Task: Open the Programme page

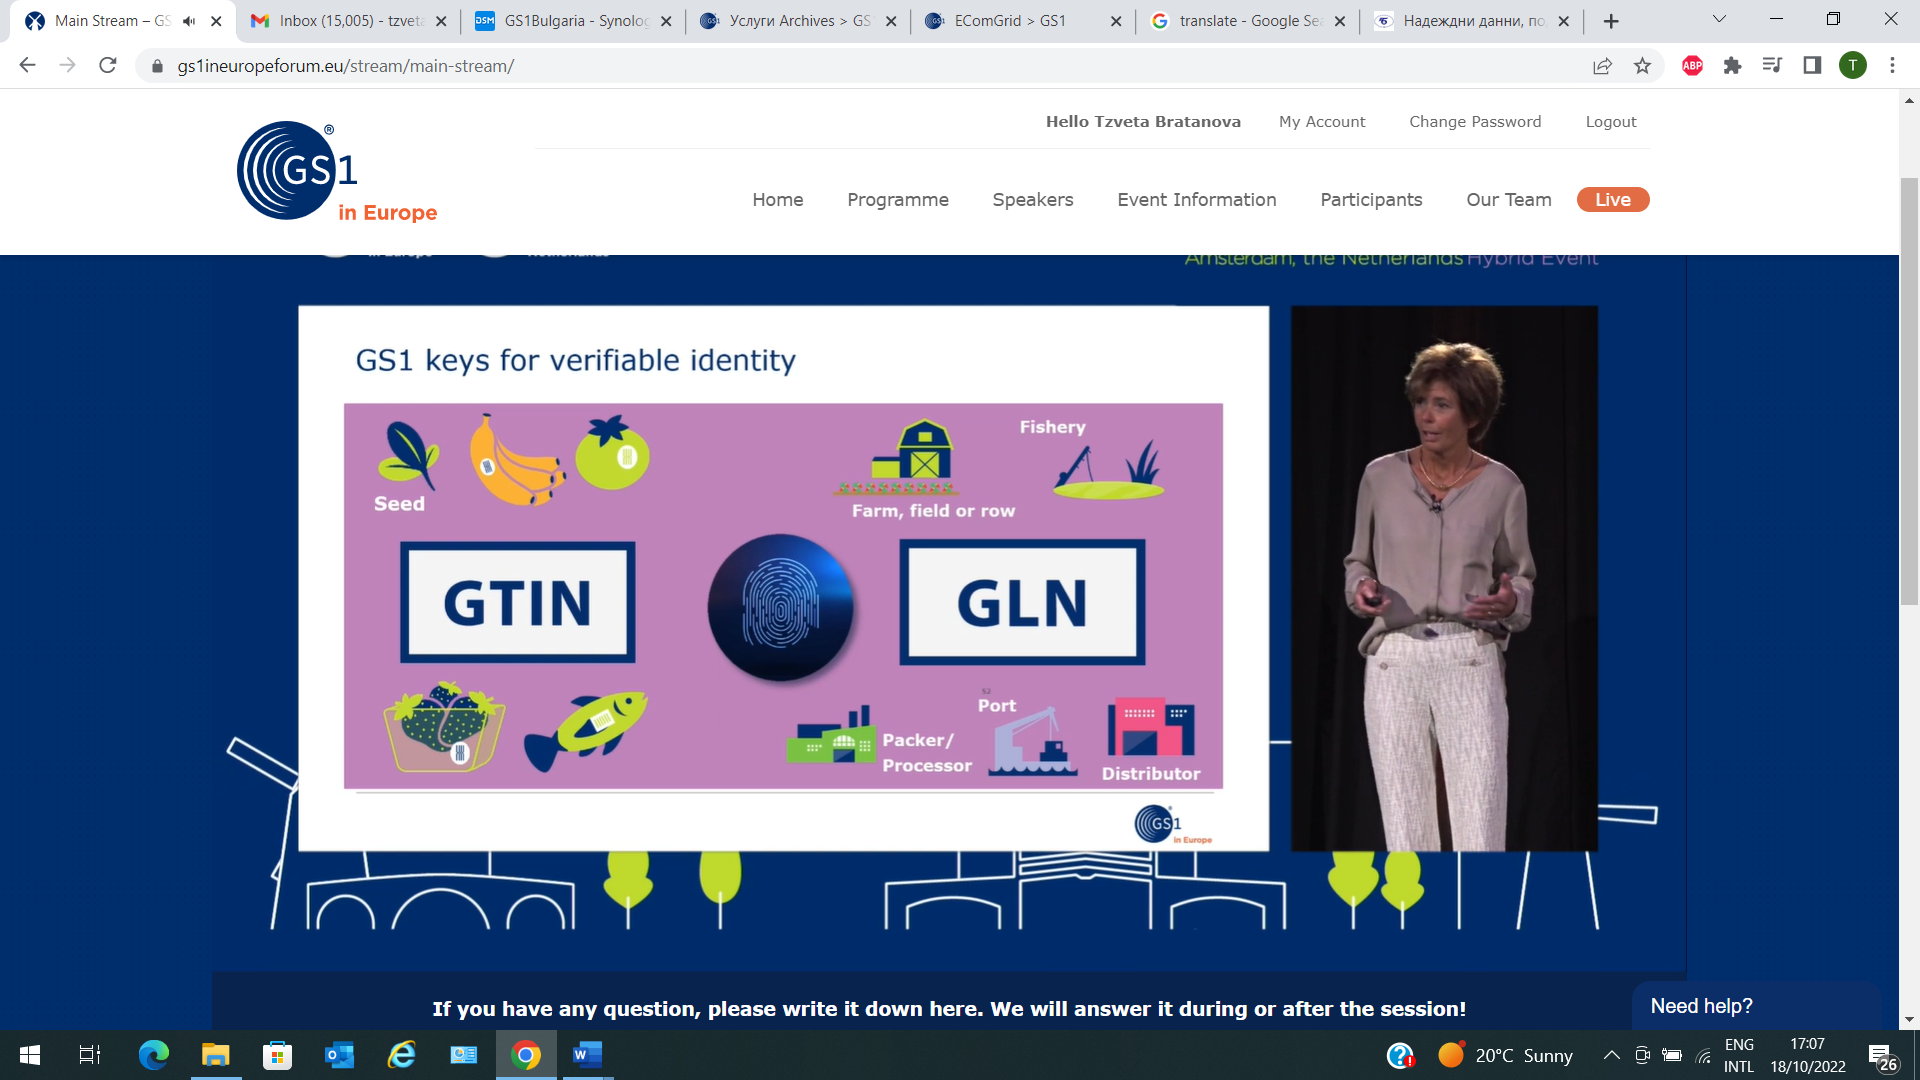Action: [x=898, y=200]
